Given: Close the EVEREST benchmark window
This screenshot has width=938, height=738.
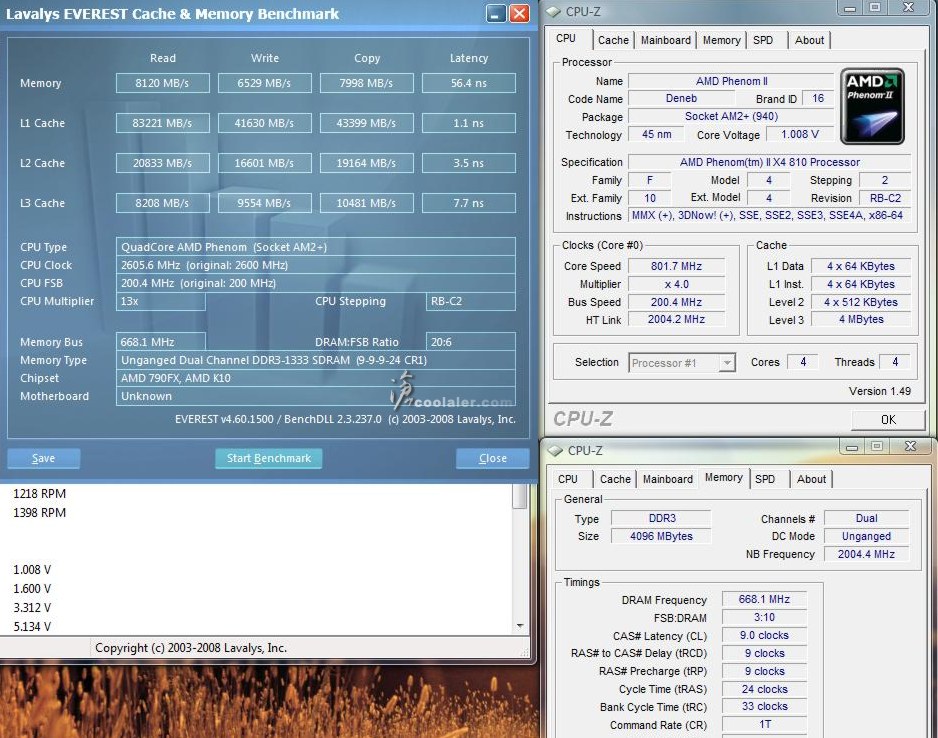Looking at the screenshot, I should tap(519, 13).
